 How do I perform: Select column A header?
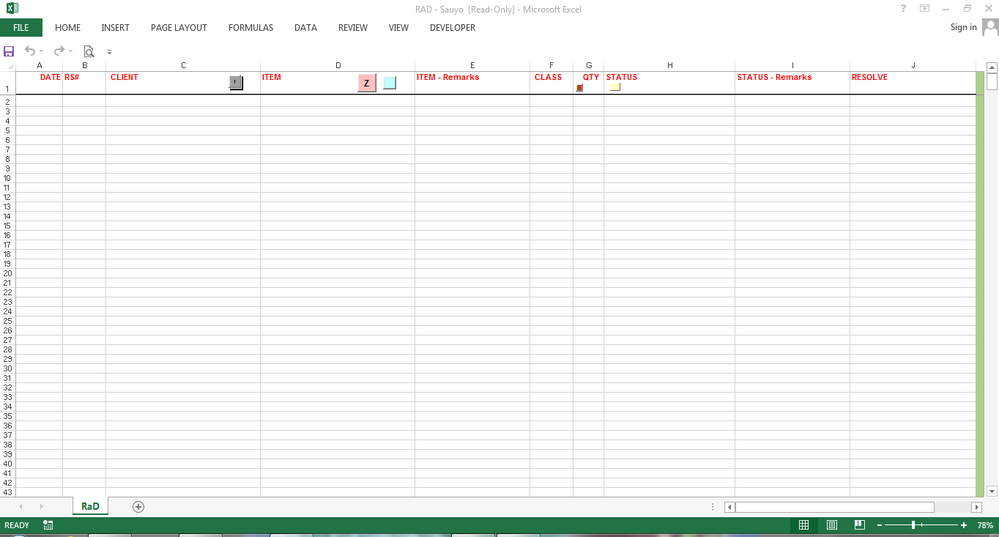click(39, 66)
